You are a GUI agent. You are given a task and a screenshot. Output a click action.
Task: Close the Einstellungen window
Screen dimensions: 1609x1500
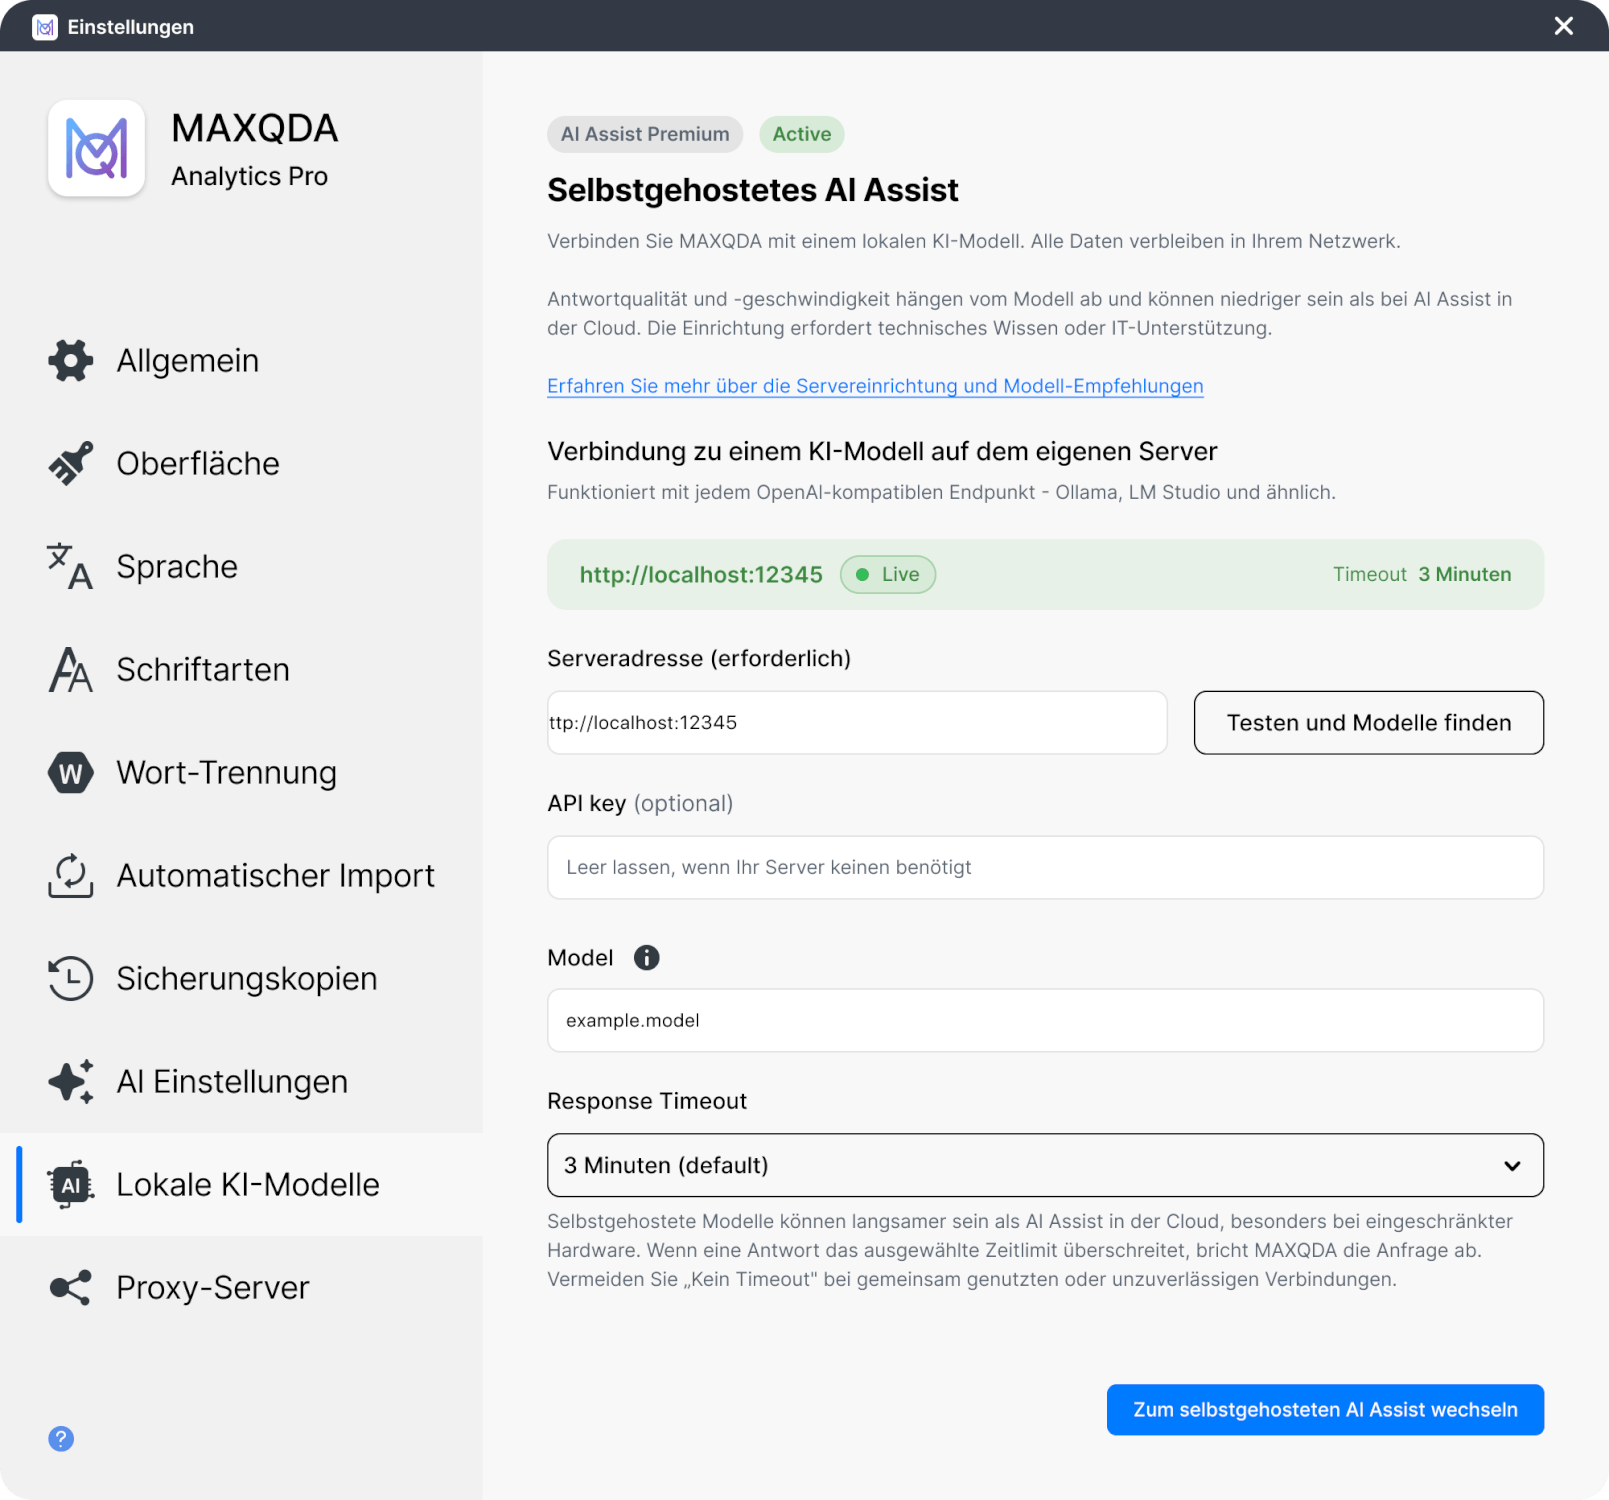(1564, 26)
